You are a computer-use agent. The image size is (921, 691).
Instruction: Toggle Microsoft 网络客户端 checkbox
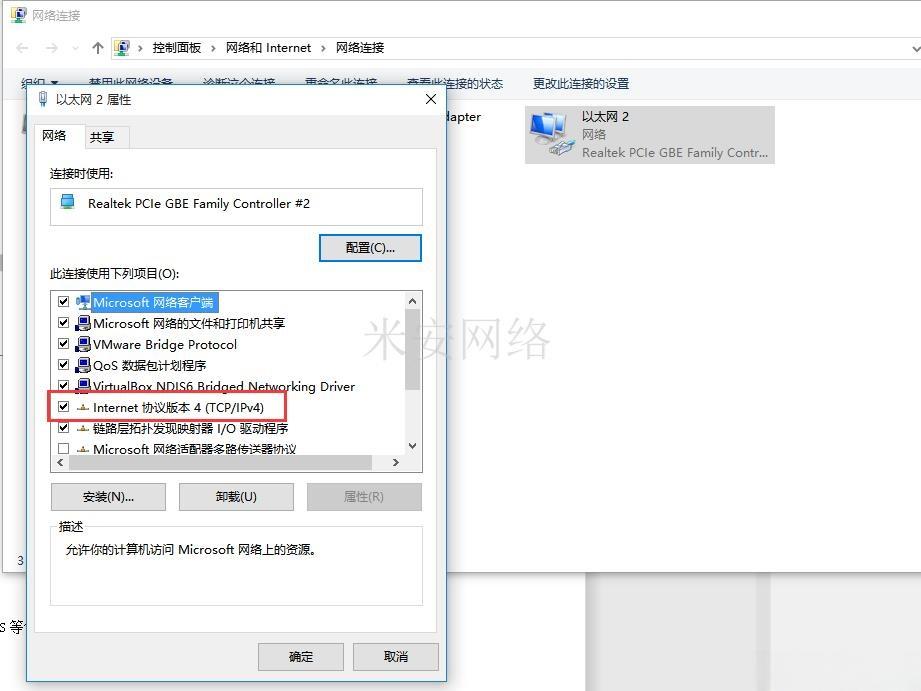click(x=63, y=302)
